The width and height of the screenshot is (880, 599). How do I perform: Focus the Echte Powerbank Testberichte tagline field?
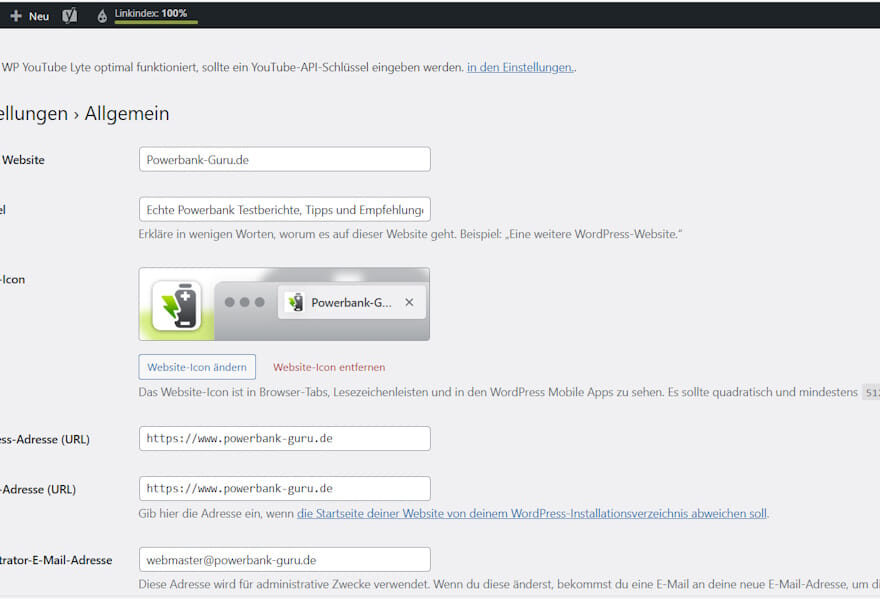[285, 209]
